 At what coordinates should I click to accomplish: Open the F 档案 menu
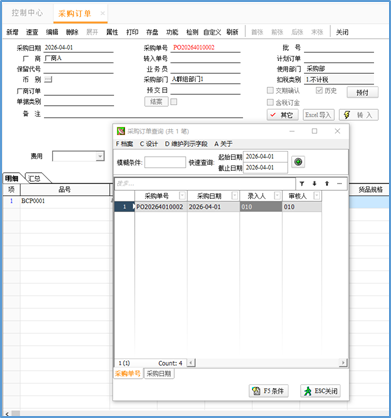[124, 144]
